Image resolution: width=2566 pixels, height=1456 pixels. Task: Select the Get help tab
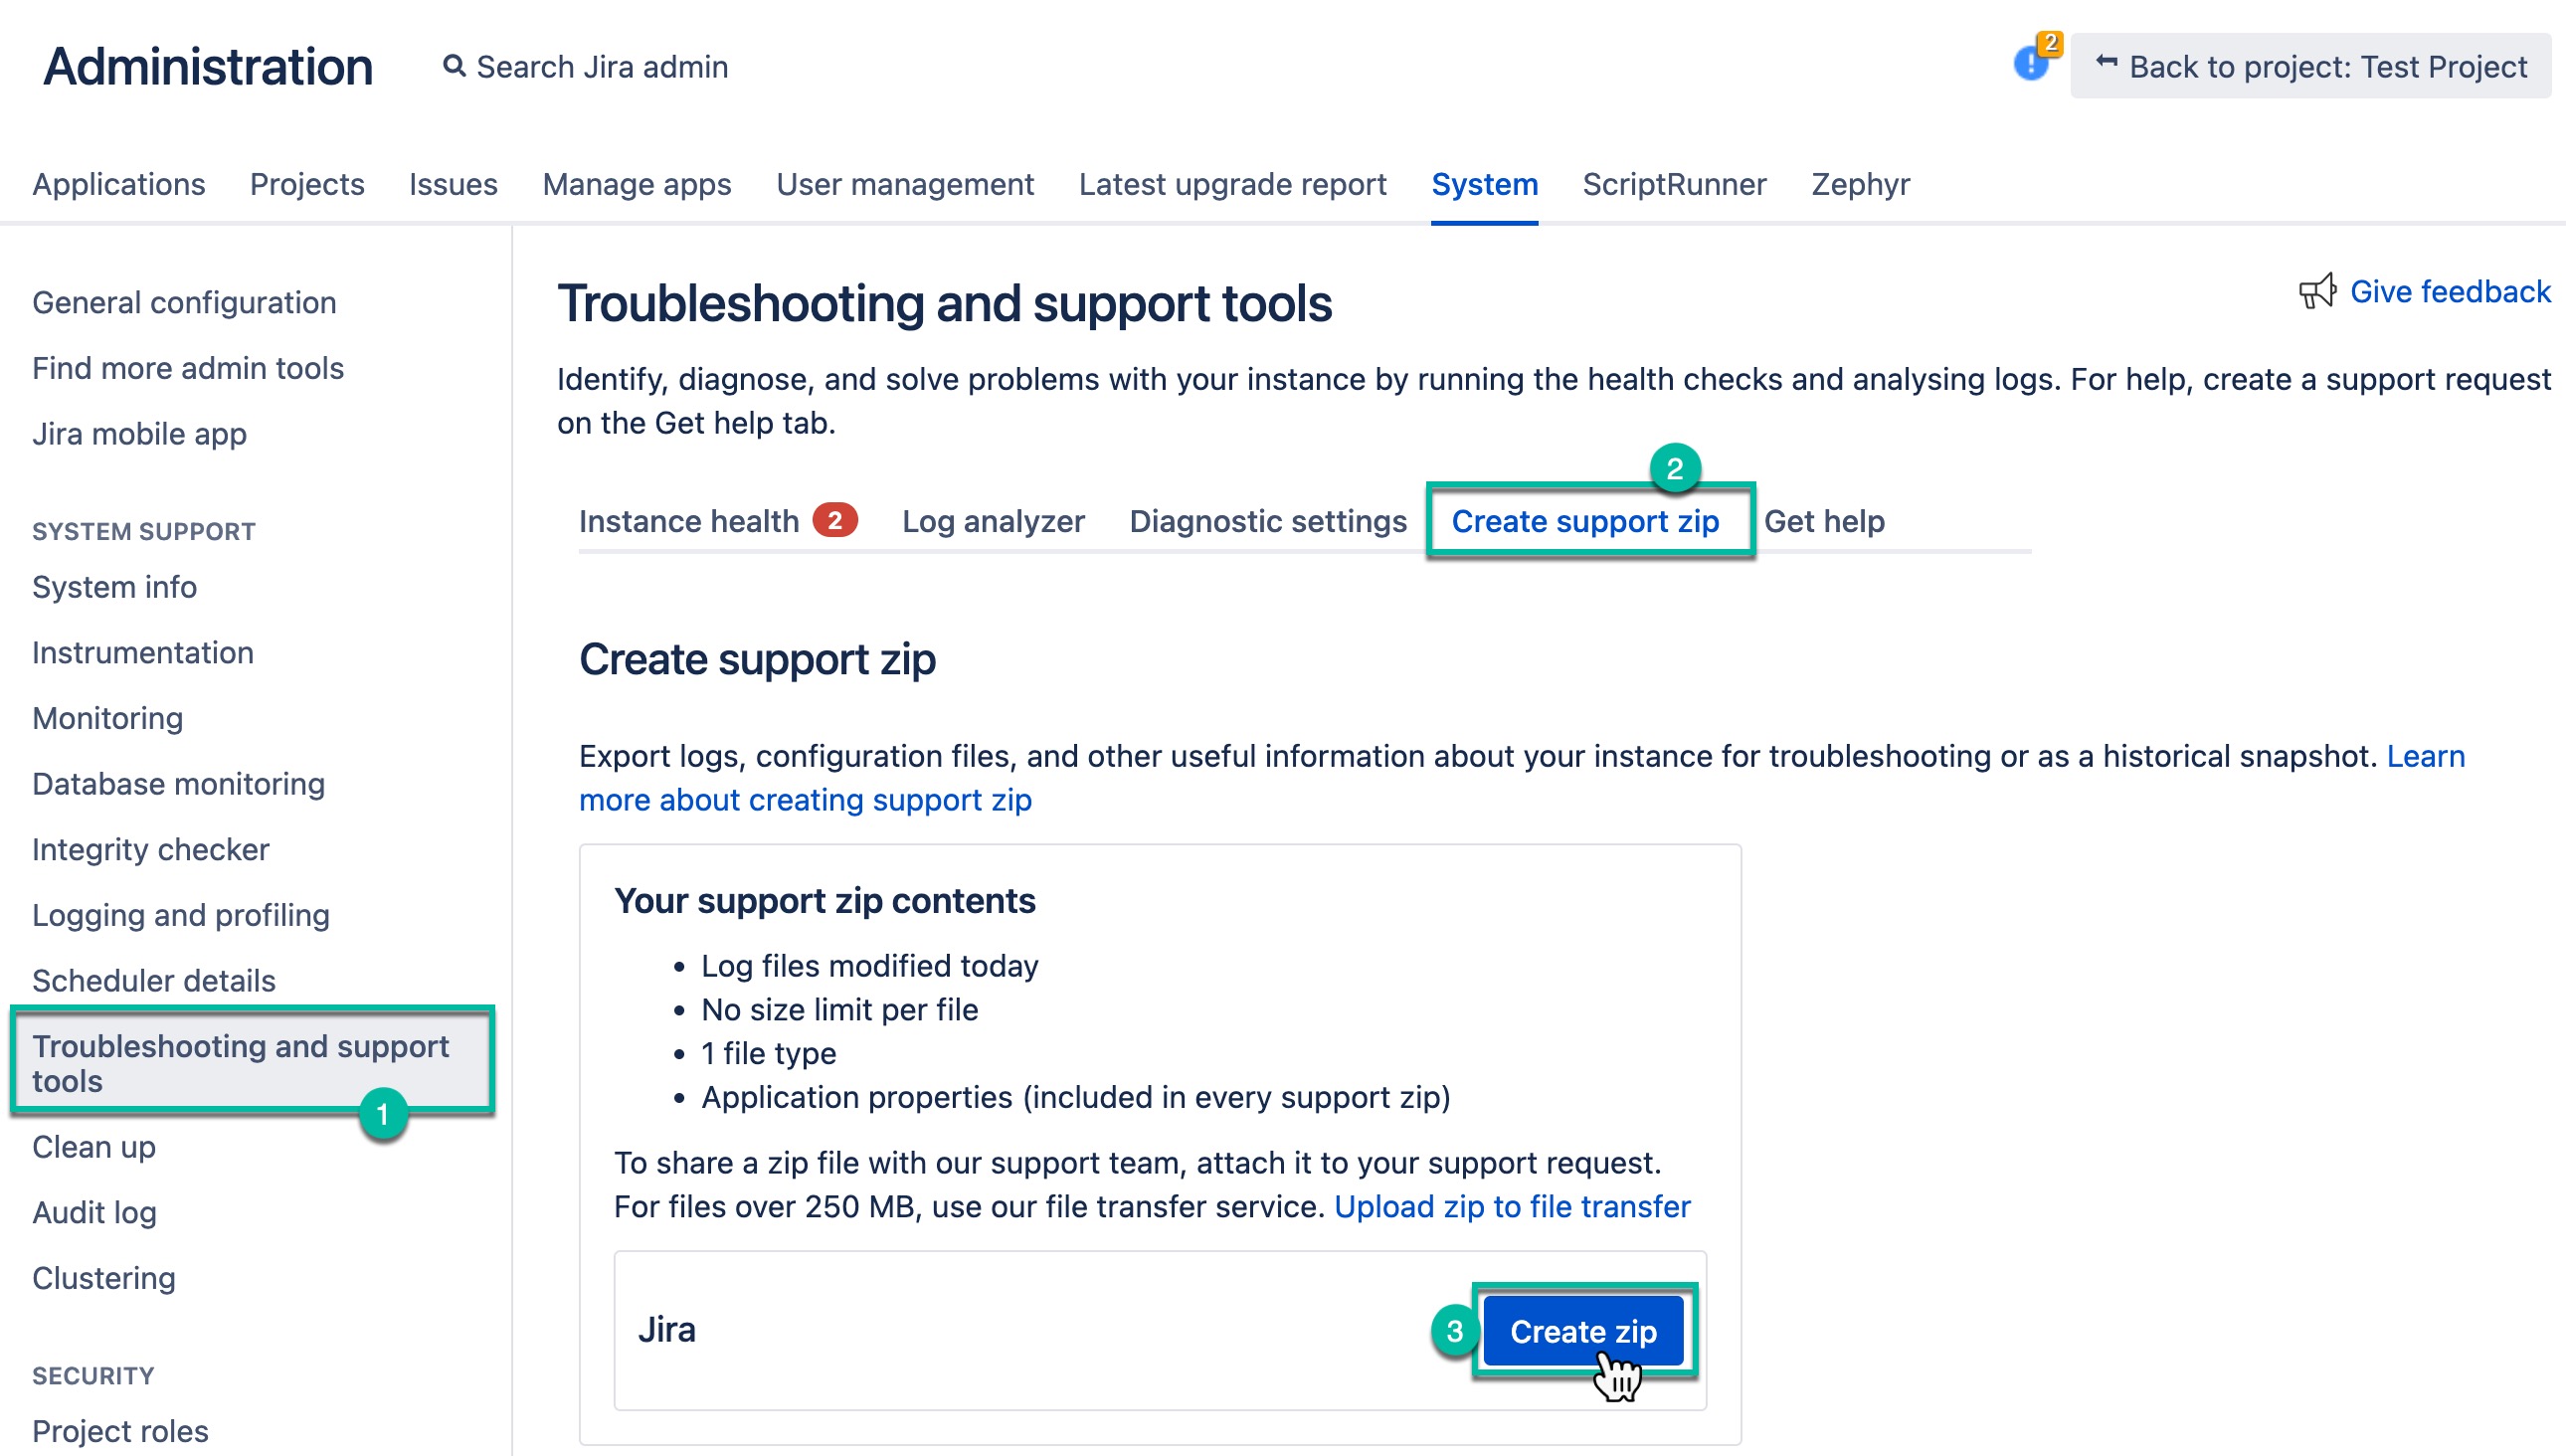(1824, 521)
